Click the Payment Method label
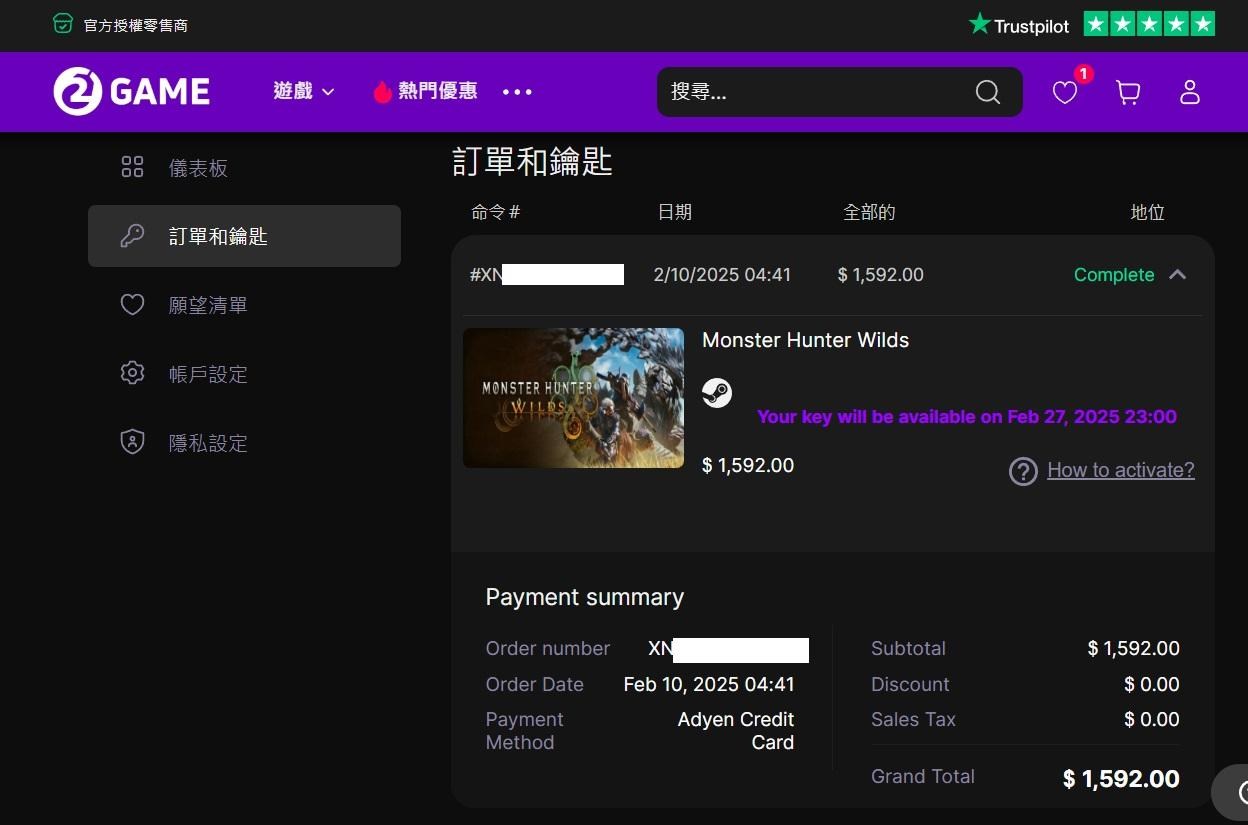This screenshot has height=825, width=1248. [x=525, y=731]
